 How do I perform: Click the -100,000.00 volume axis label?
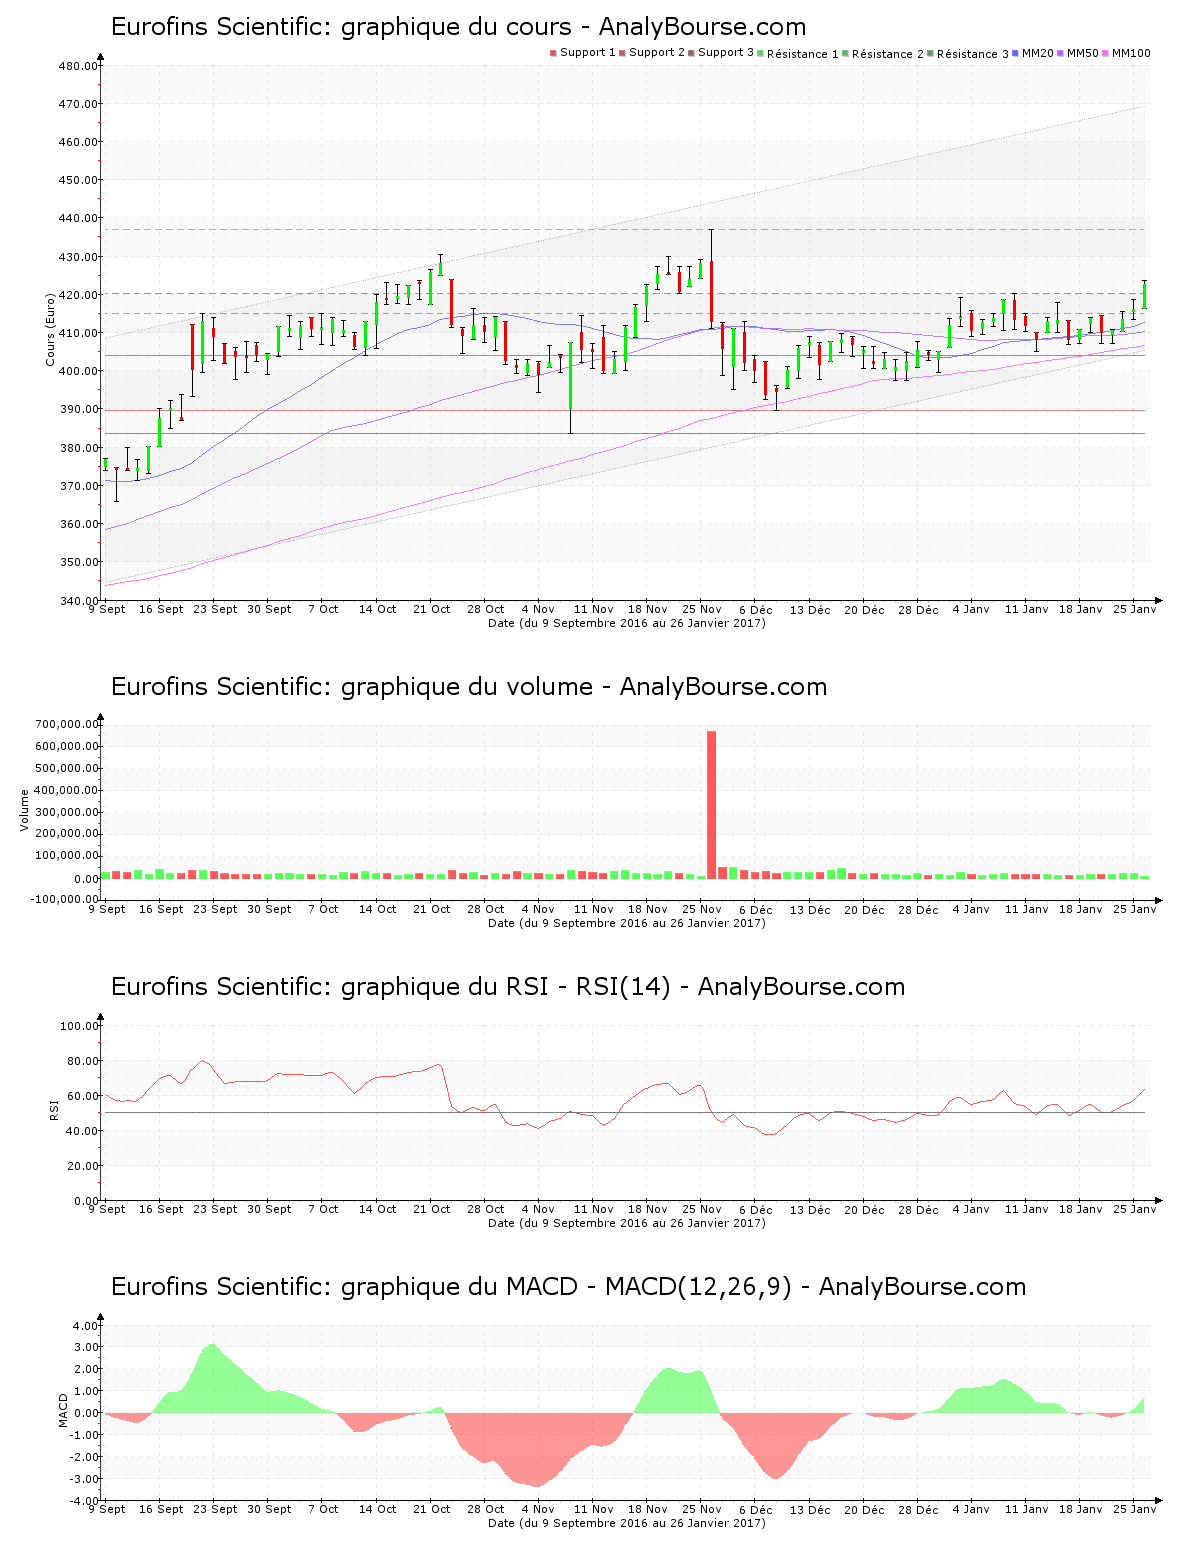65,899
